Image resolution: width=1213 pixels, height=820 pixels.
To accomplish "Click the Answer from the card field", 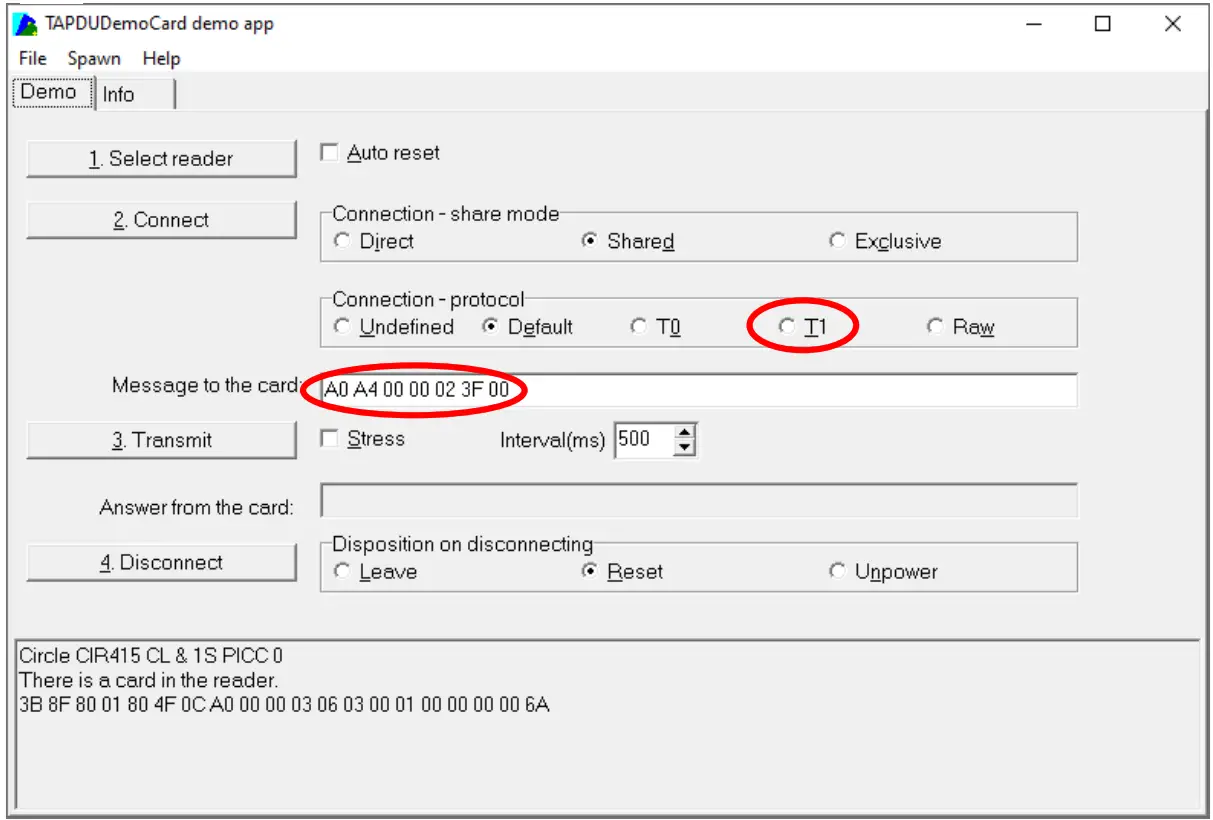I will 699,501.
